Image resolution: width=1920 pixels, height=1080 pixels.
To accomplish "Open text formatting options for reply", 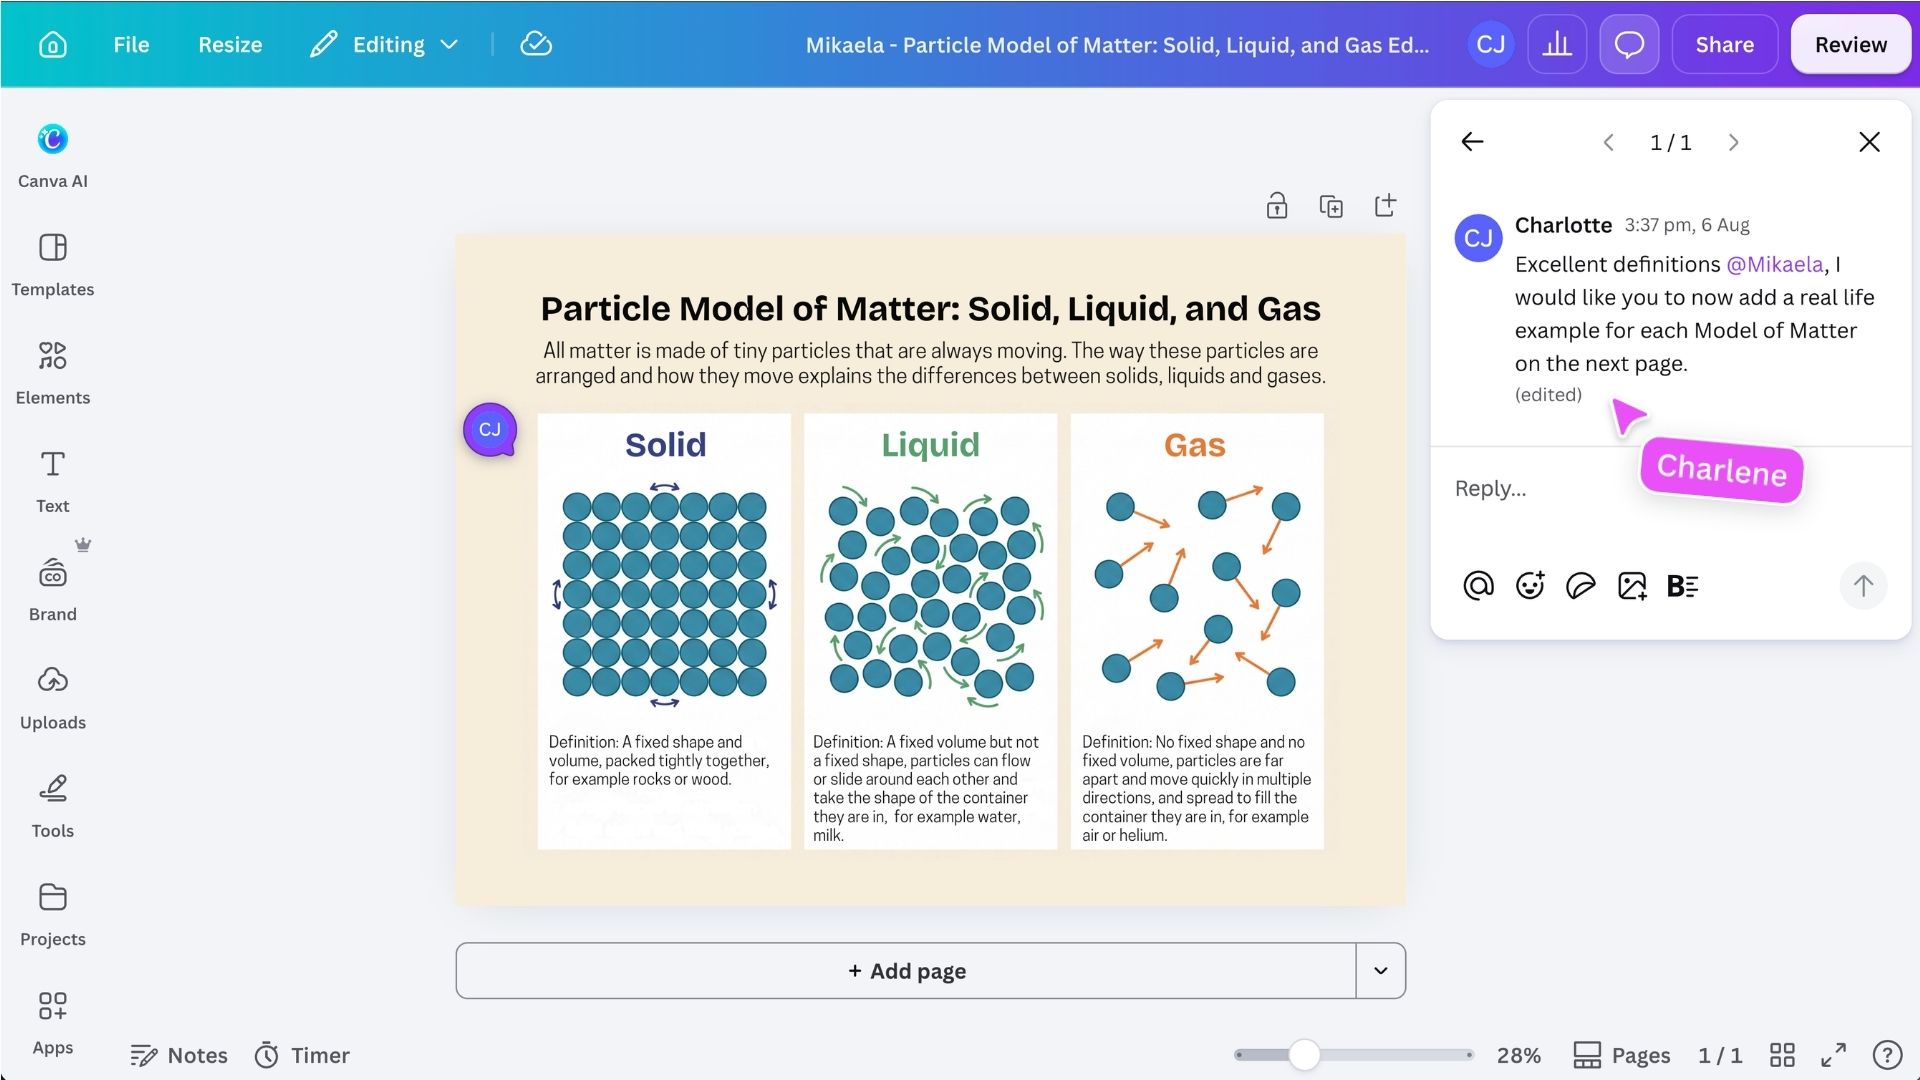I will [x=1682, y=586].
